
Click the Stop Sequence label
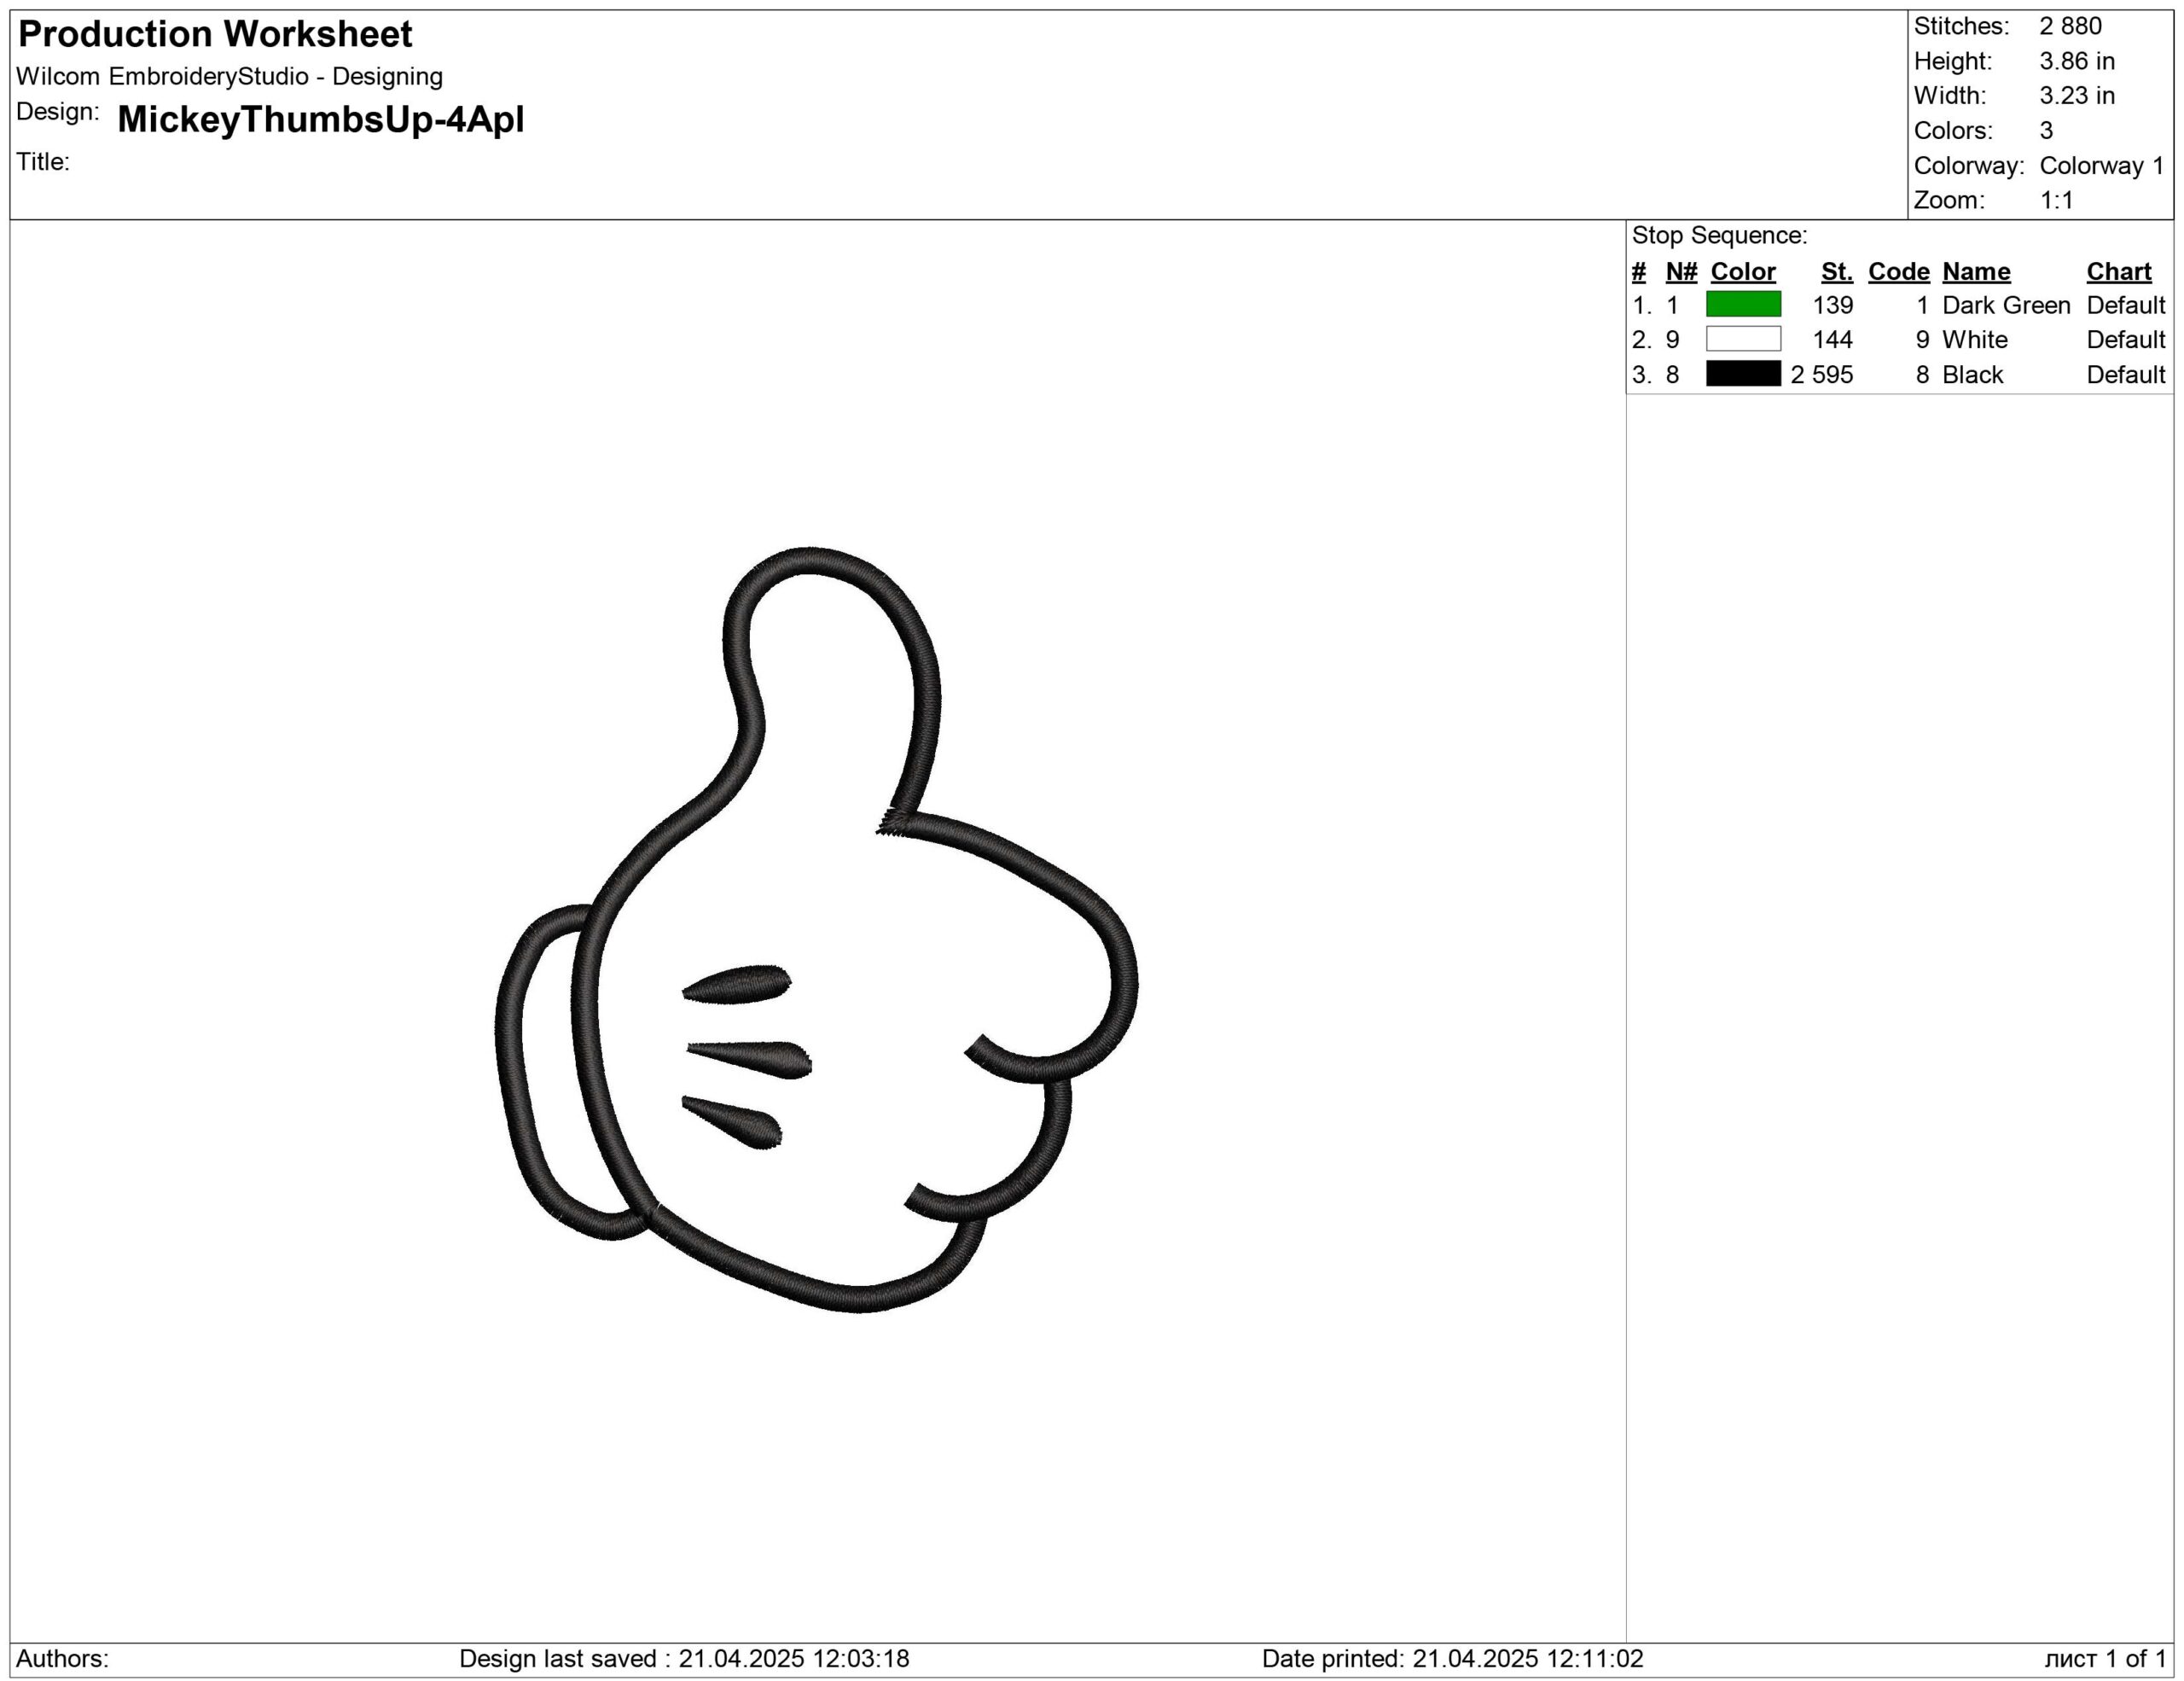point(1719,236)
